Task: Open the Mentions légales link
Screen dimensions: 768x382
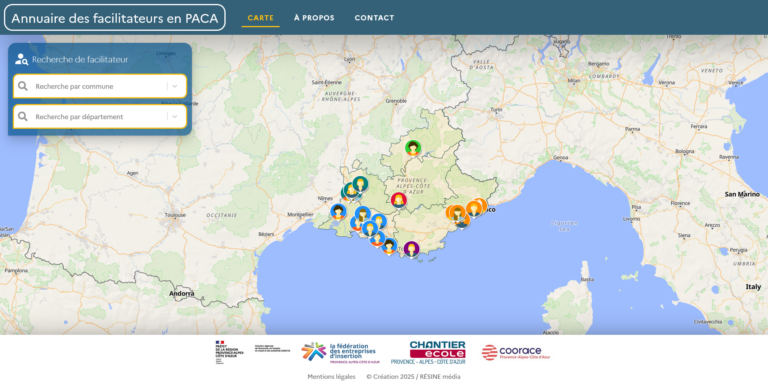Action: [x=332, y=377]
